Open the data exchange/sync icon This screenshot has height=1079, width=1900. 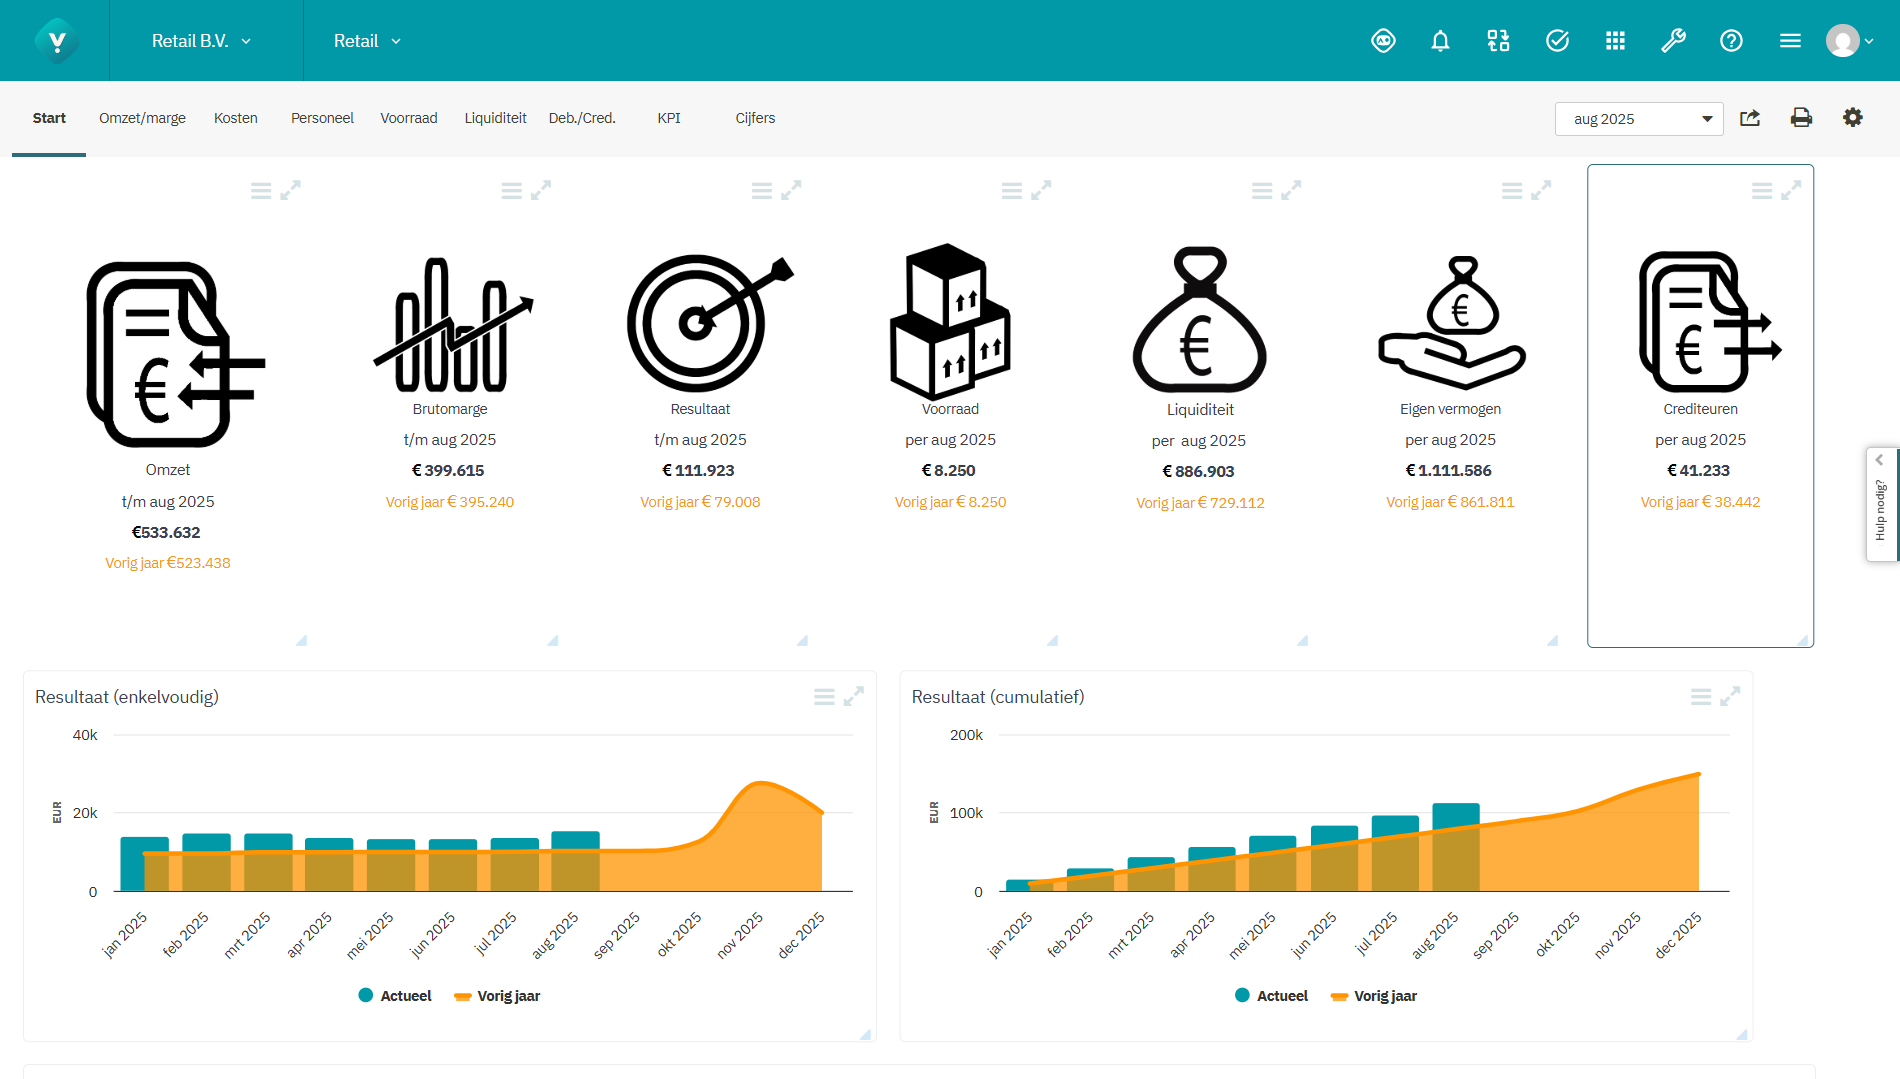point(1498,40)
